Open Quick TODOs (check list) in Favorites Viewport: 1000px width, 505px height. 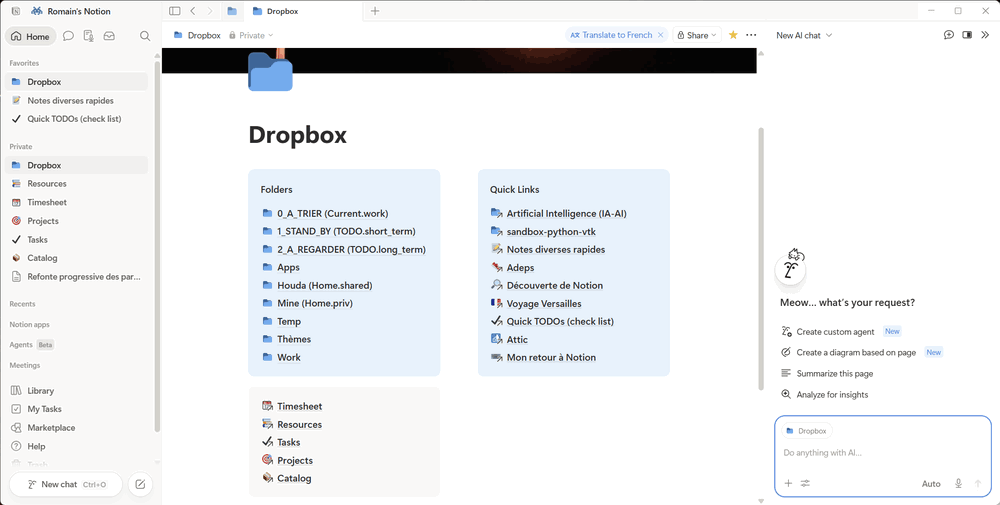click(77, 119)
